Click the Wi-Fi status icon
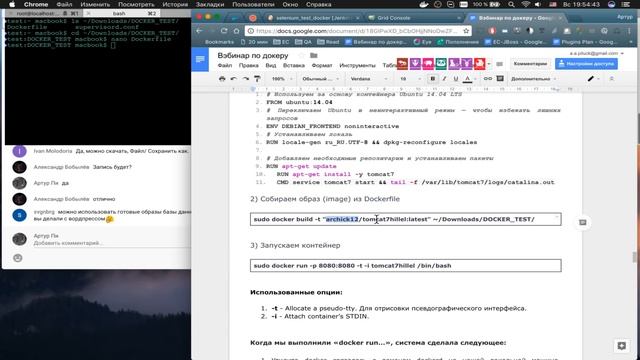Image resolution: width=640 pixels, height=360 pixels. pyautogui.click(x=525, y=4)
